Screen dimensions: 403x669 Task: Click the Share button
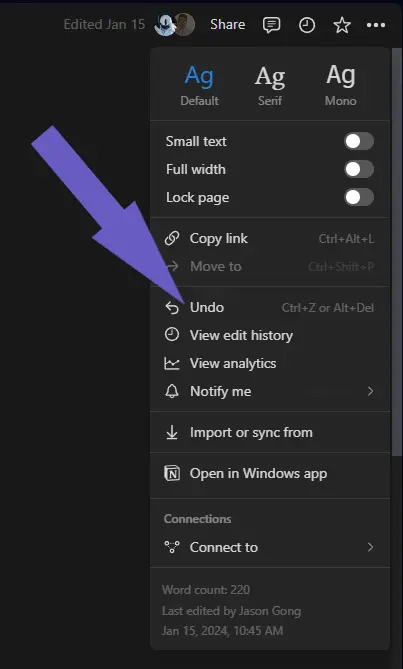[x=227, y=25]
